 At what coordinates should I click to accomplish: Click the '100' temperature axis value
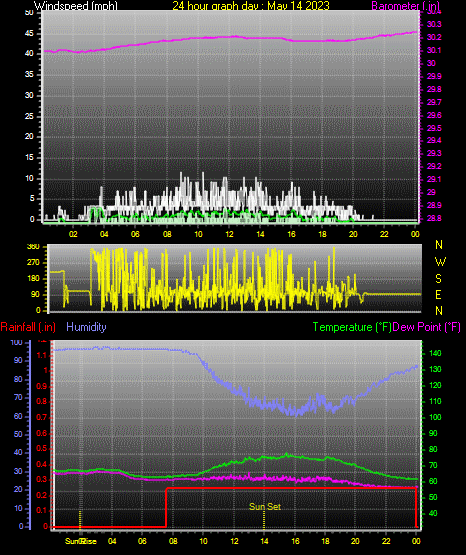click(x=435, y=417)
